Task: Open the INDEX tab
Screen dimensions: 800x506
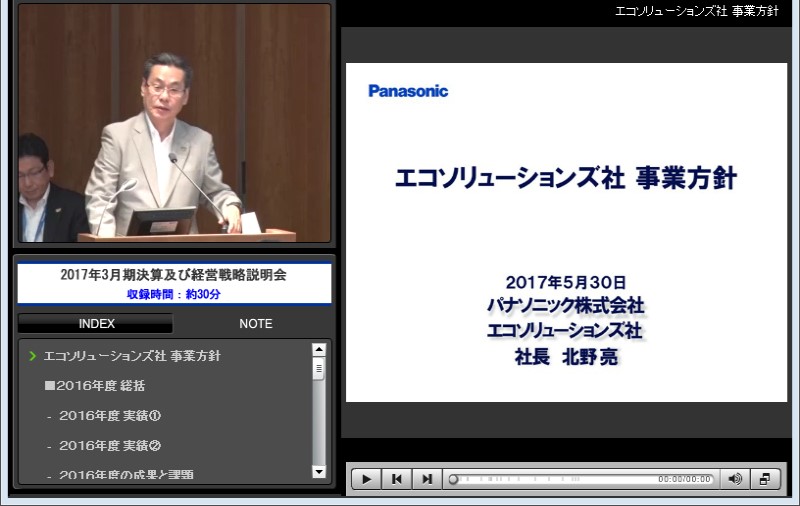Action: coord(96,323)
